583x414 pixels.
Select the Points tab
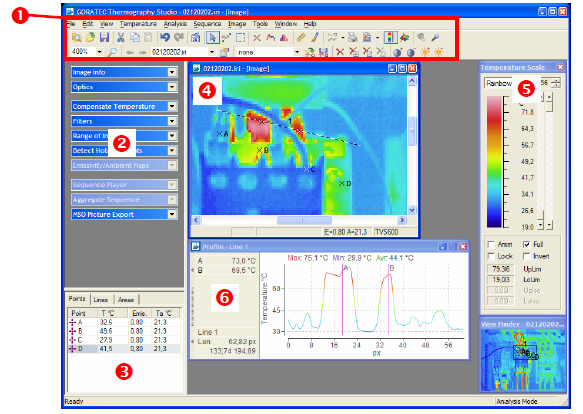click(77, 299)
